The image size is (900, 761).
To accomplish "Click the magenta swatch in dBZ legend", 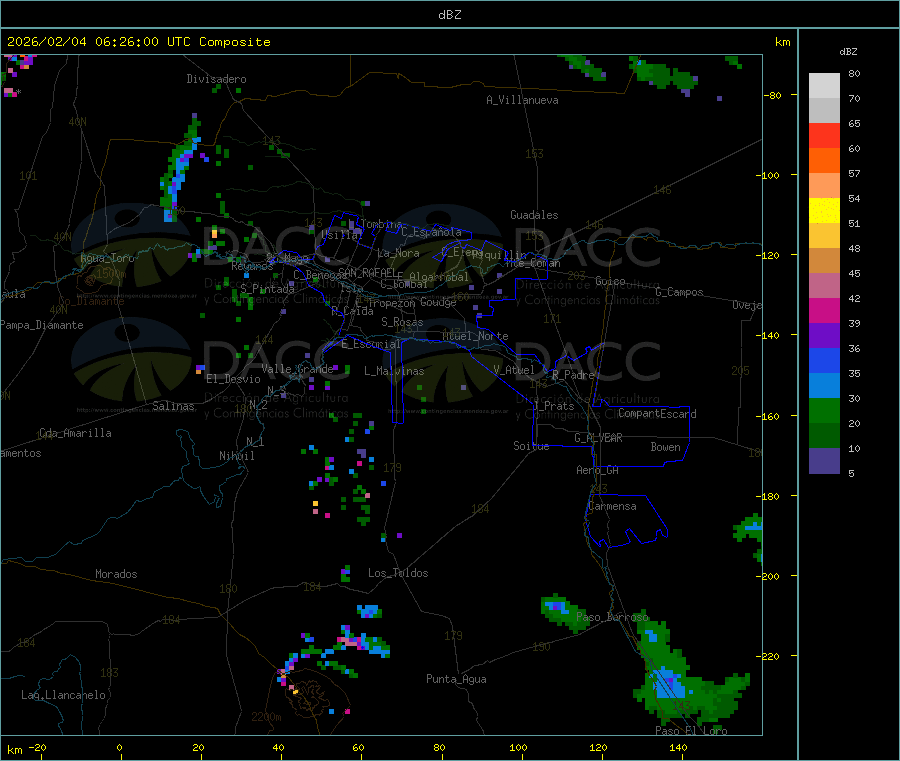I will coord(824,310).
